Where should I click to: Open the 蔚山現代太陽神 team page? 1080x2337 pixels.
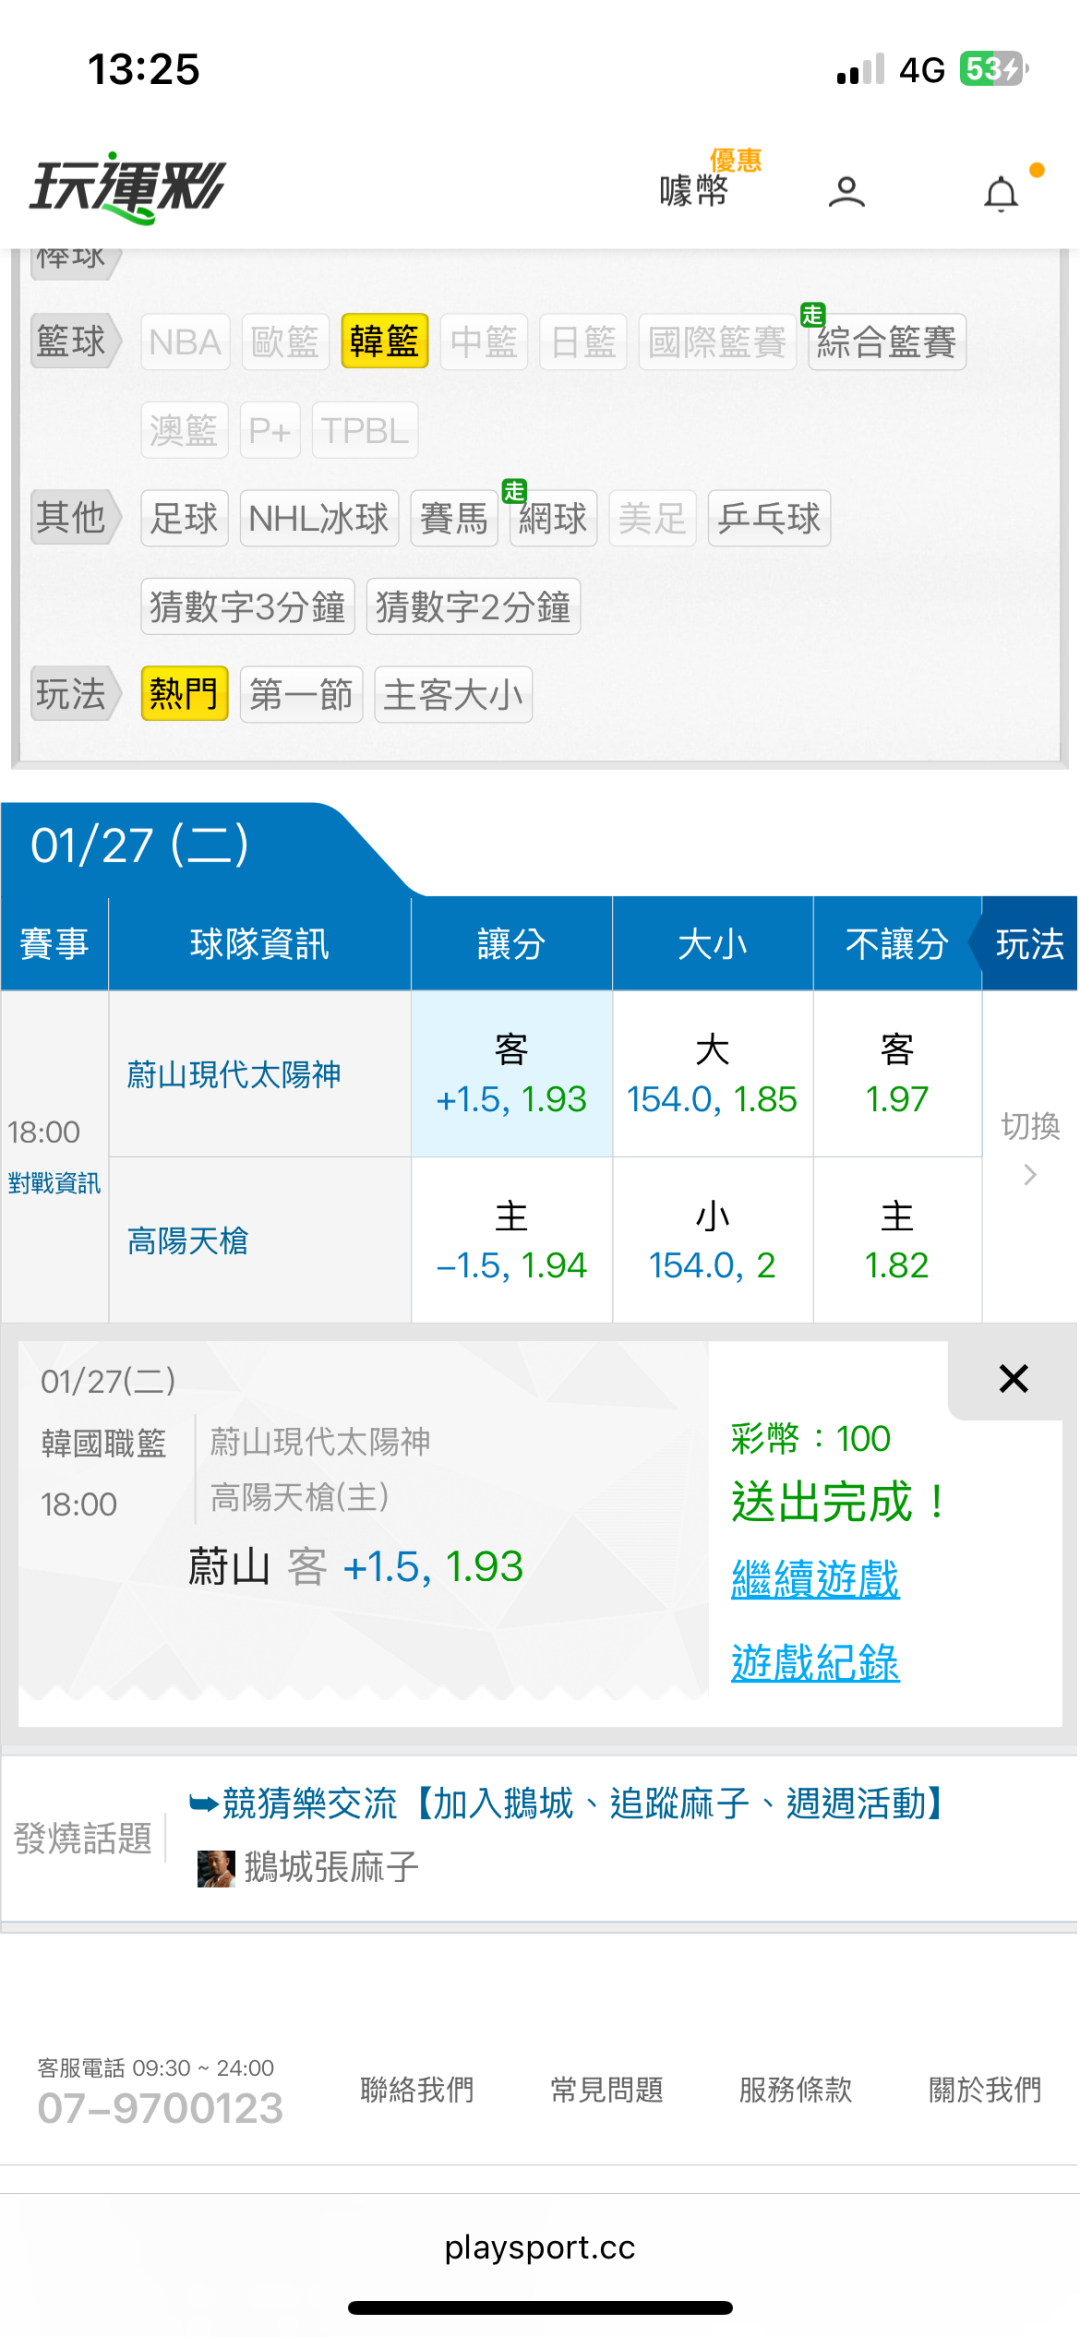tap(234, 1075)
